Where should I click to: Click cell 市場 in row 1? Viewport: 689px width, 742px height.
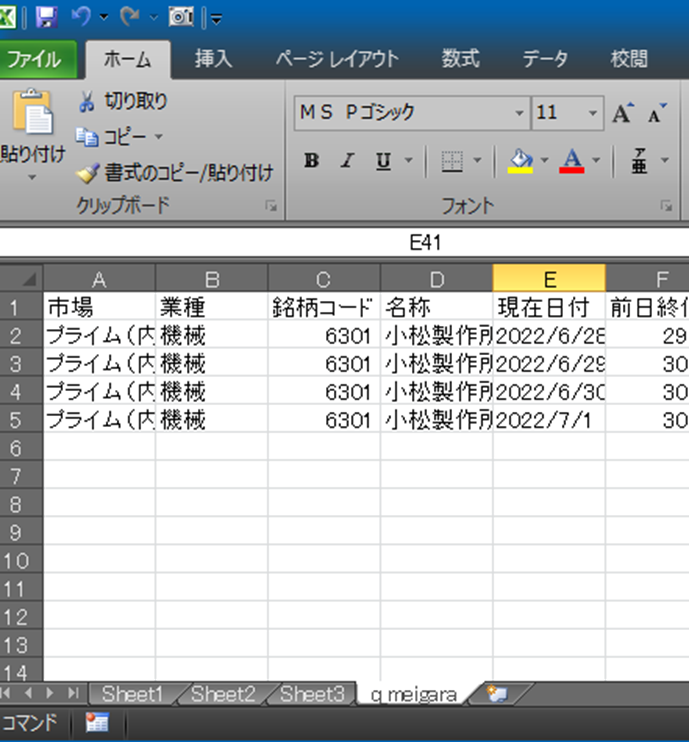(99, 308)
